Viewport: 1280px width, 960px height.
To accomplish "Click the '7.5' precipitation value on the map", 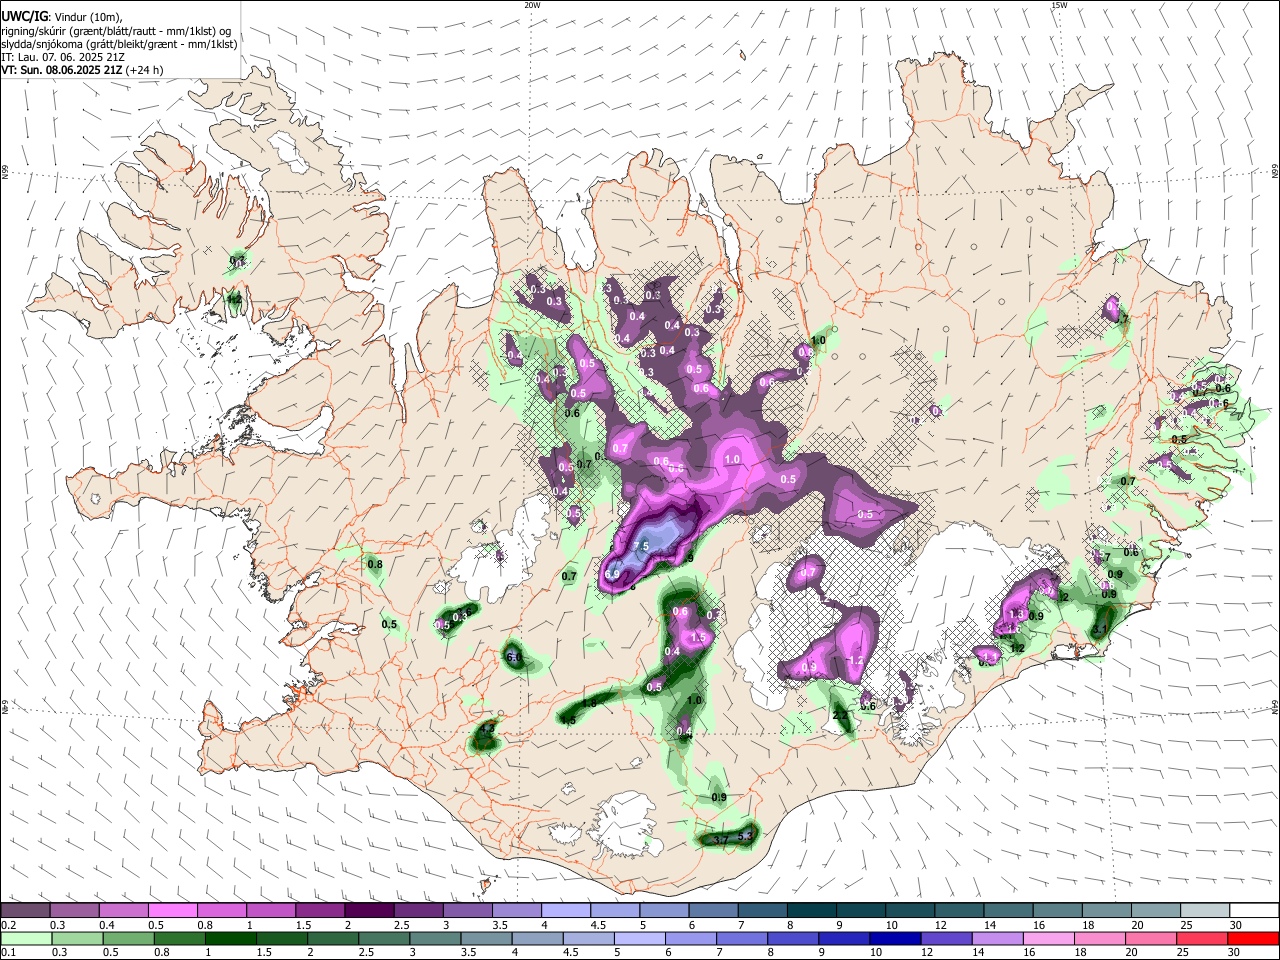I will 641,546.
